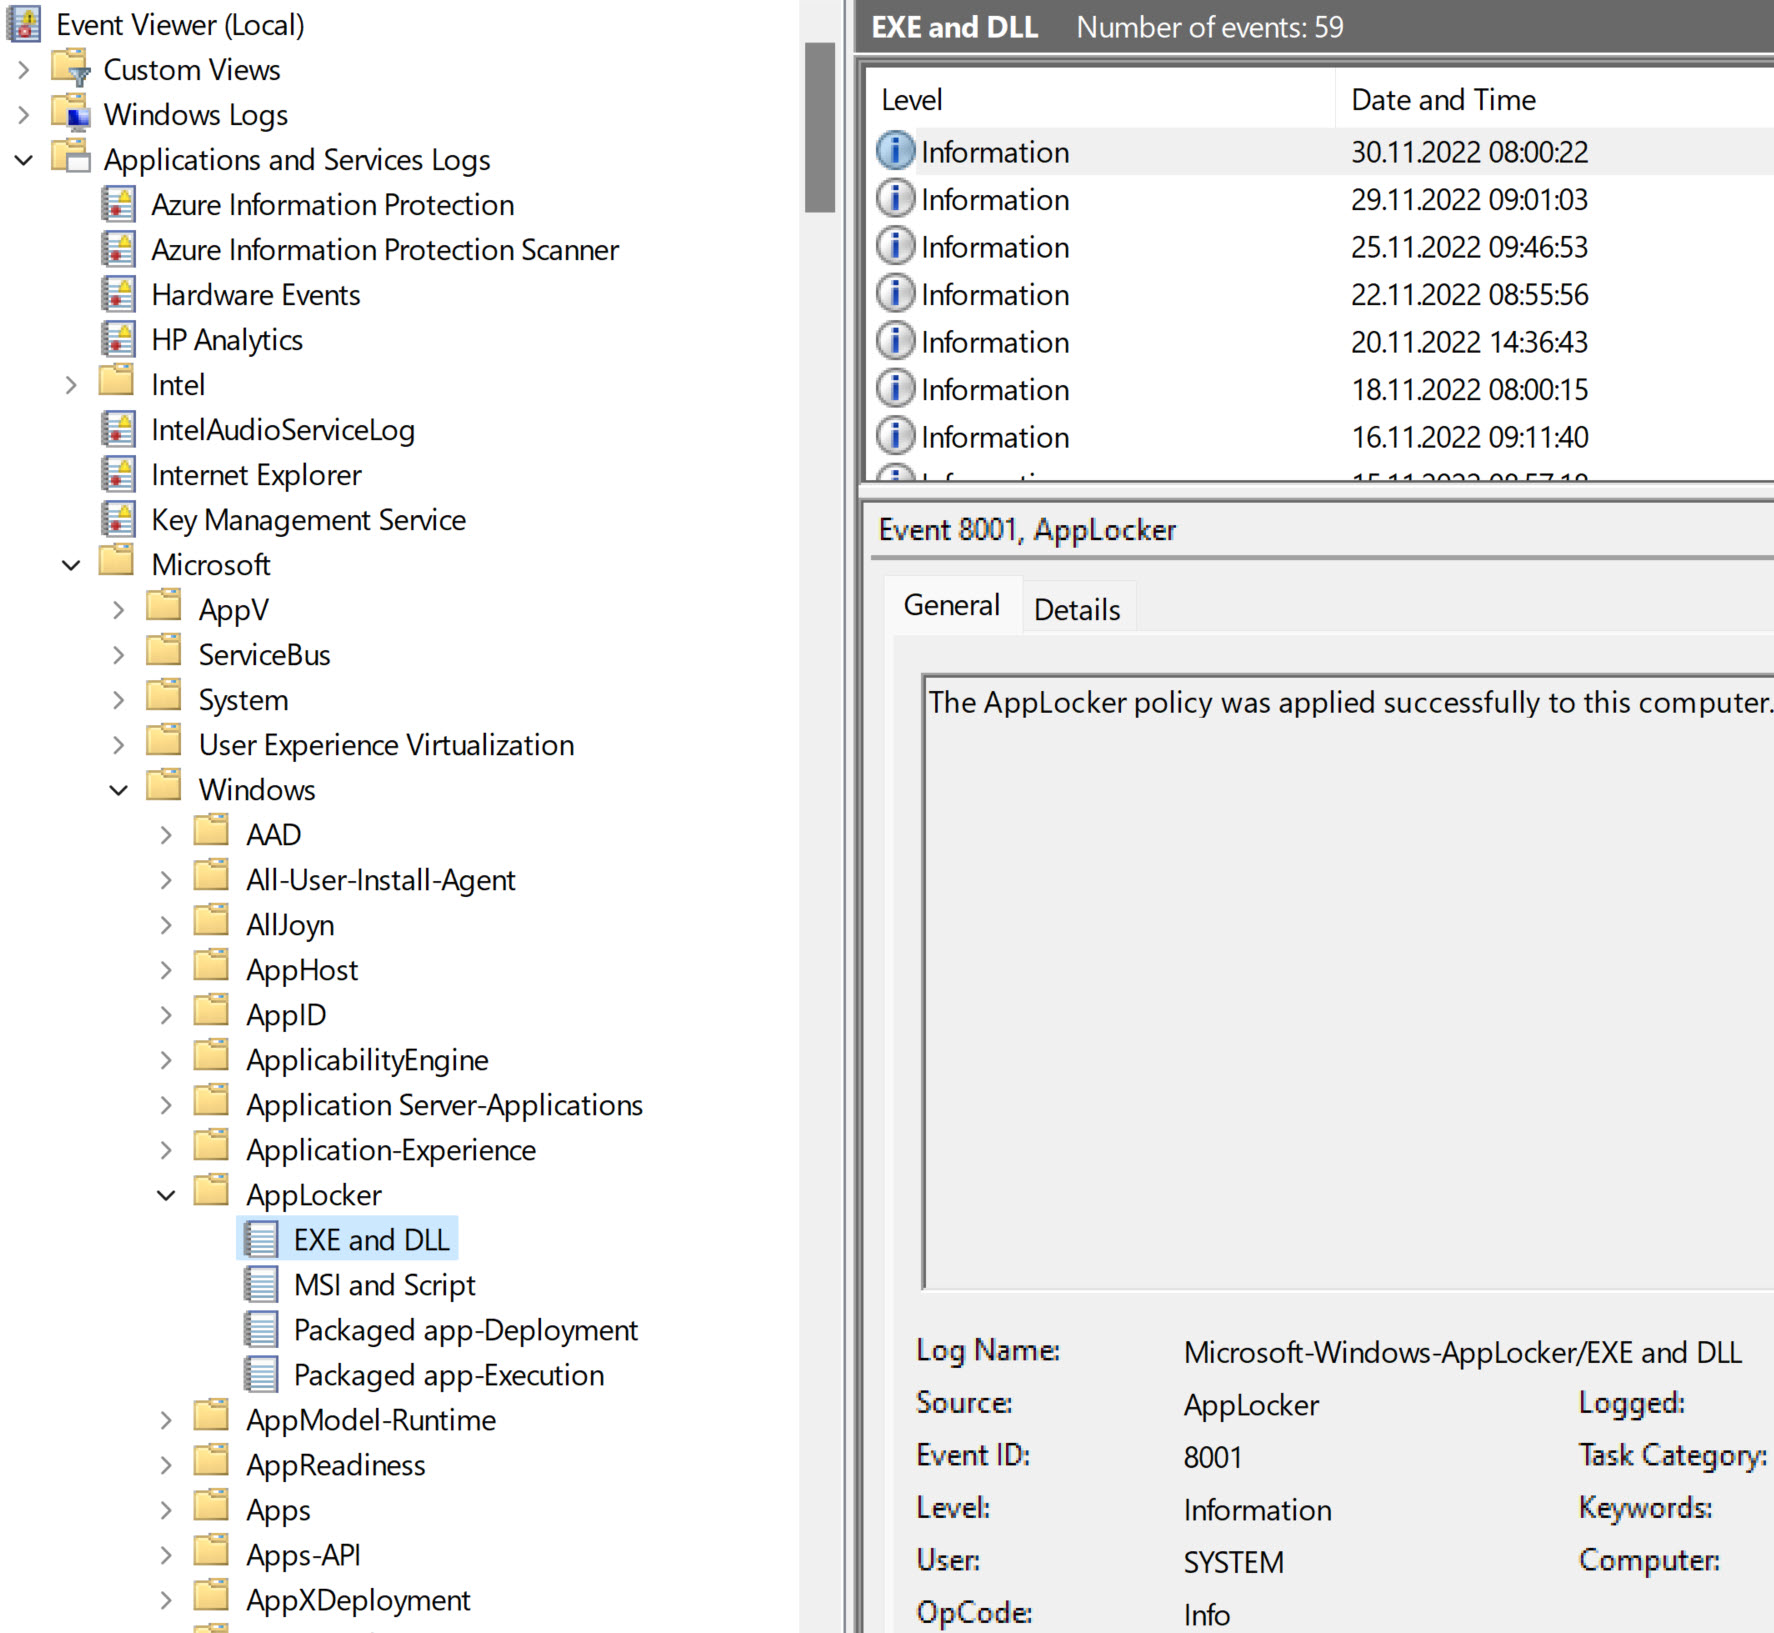
Task: Select Windows Logs in the tree
Action: (194, 114)
